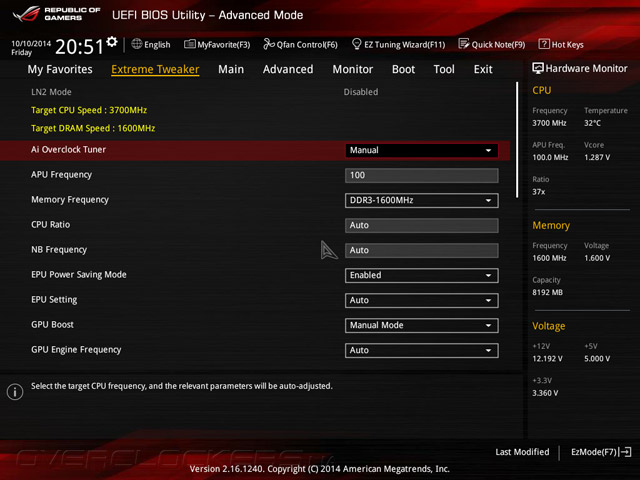Open the Exit tab
Viewport: 640px width, 480px height.
coord(483,69)
